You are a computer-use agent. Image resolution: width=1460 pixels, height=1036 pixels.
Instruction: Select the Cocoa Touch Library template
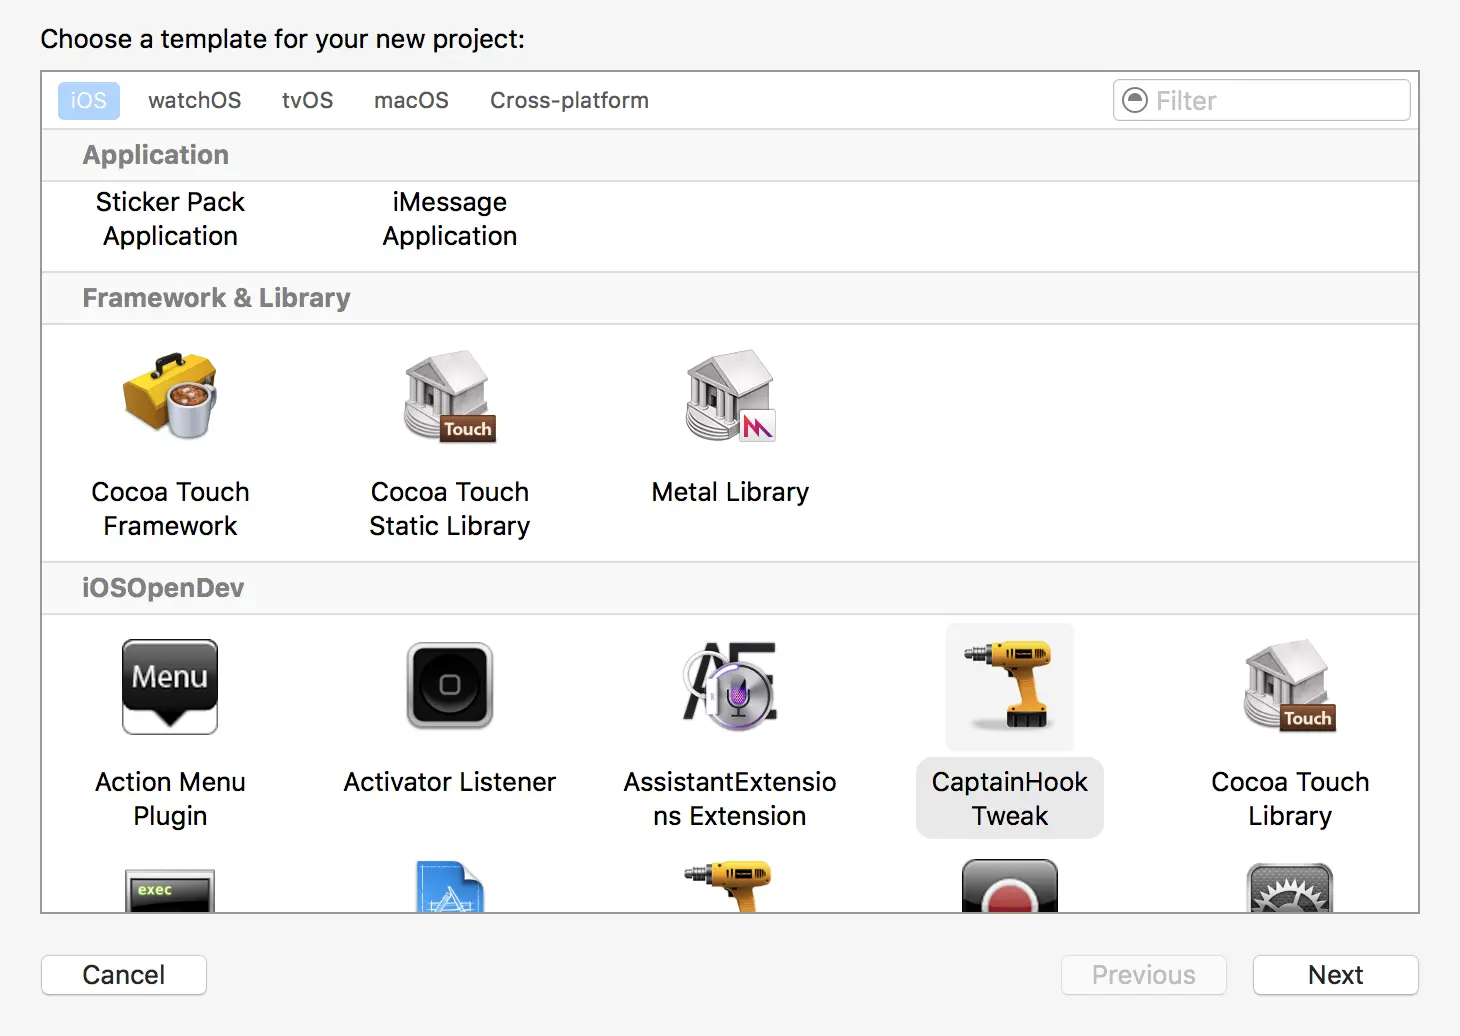(1289, 730)
